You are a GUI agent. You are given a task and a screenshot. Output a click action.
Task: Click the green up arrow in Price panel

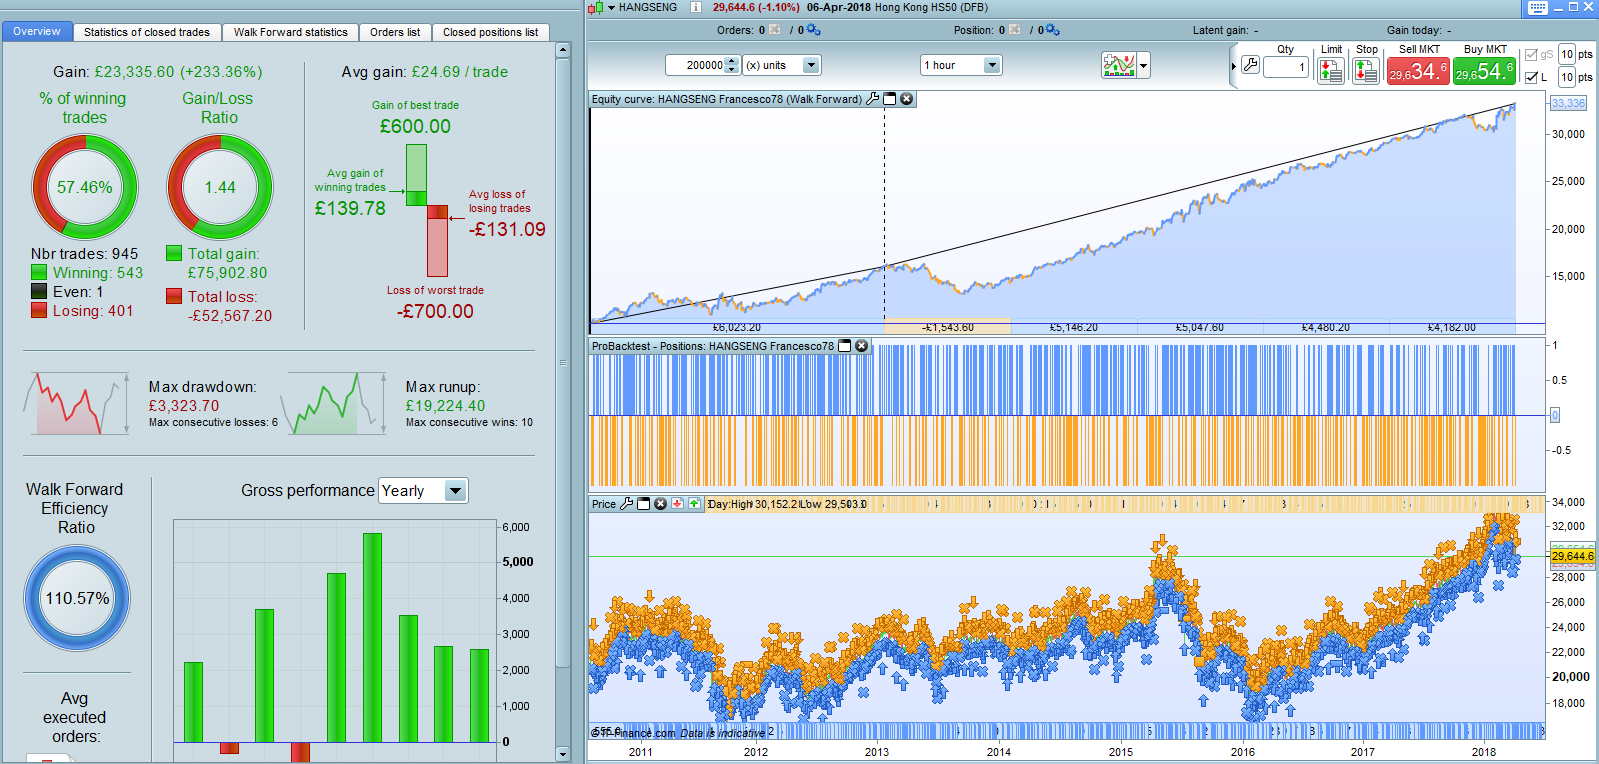694,504
